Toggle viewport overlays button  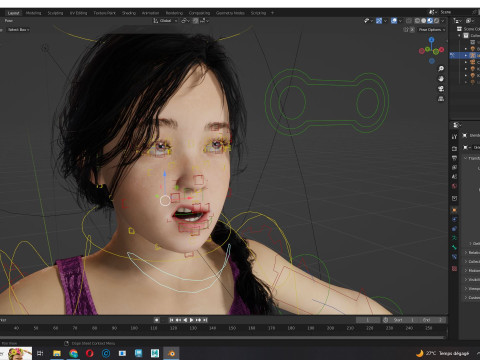pos(394,21)
